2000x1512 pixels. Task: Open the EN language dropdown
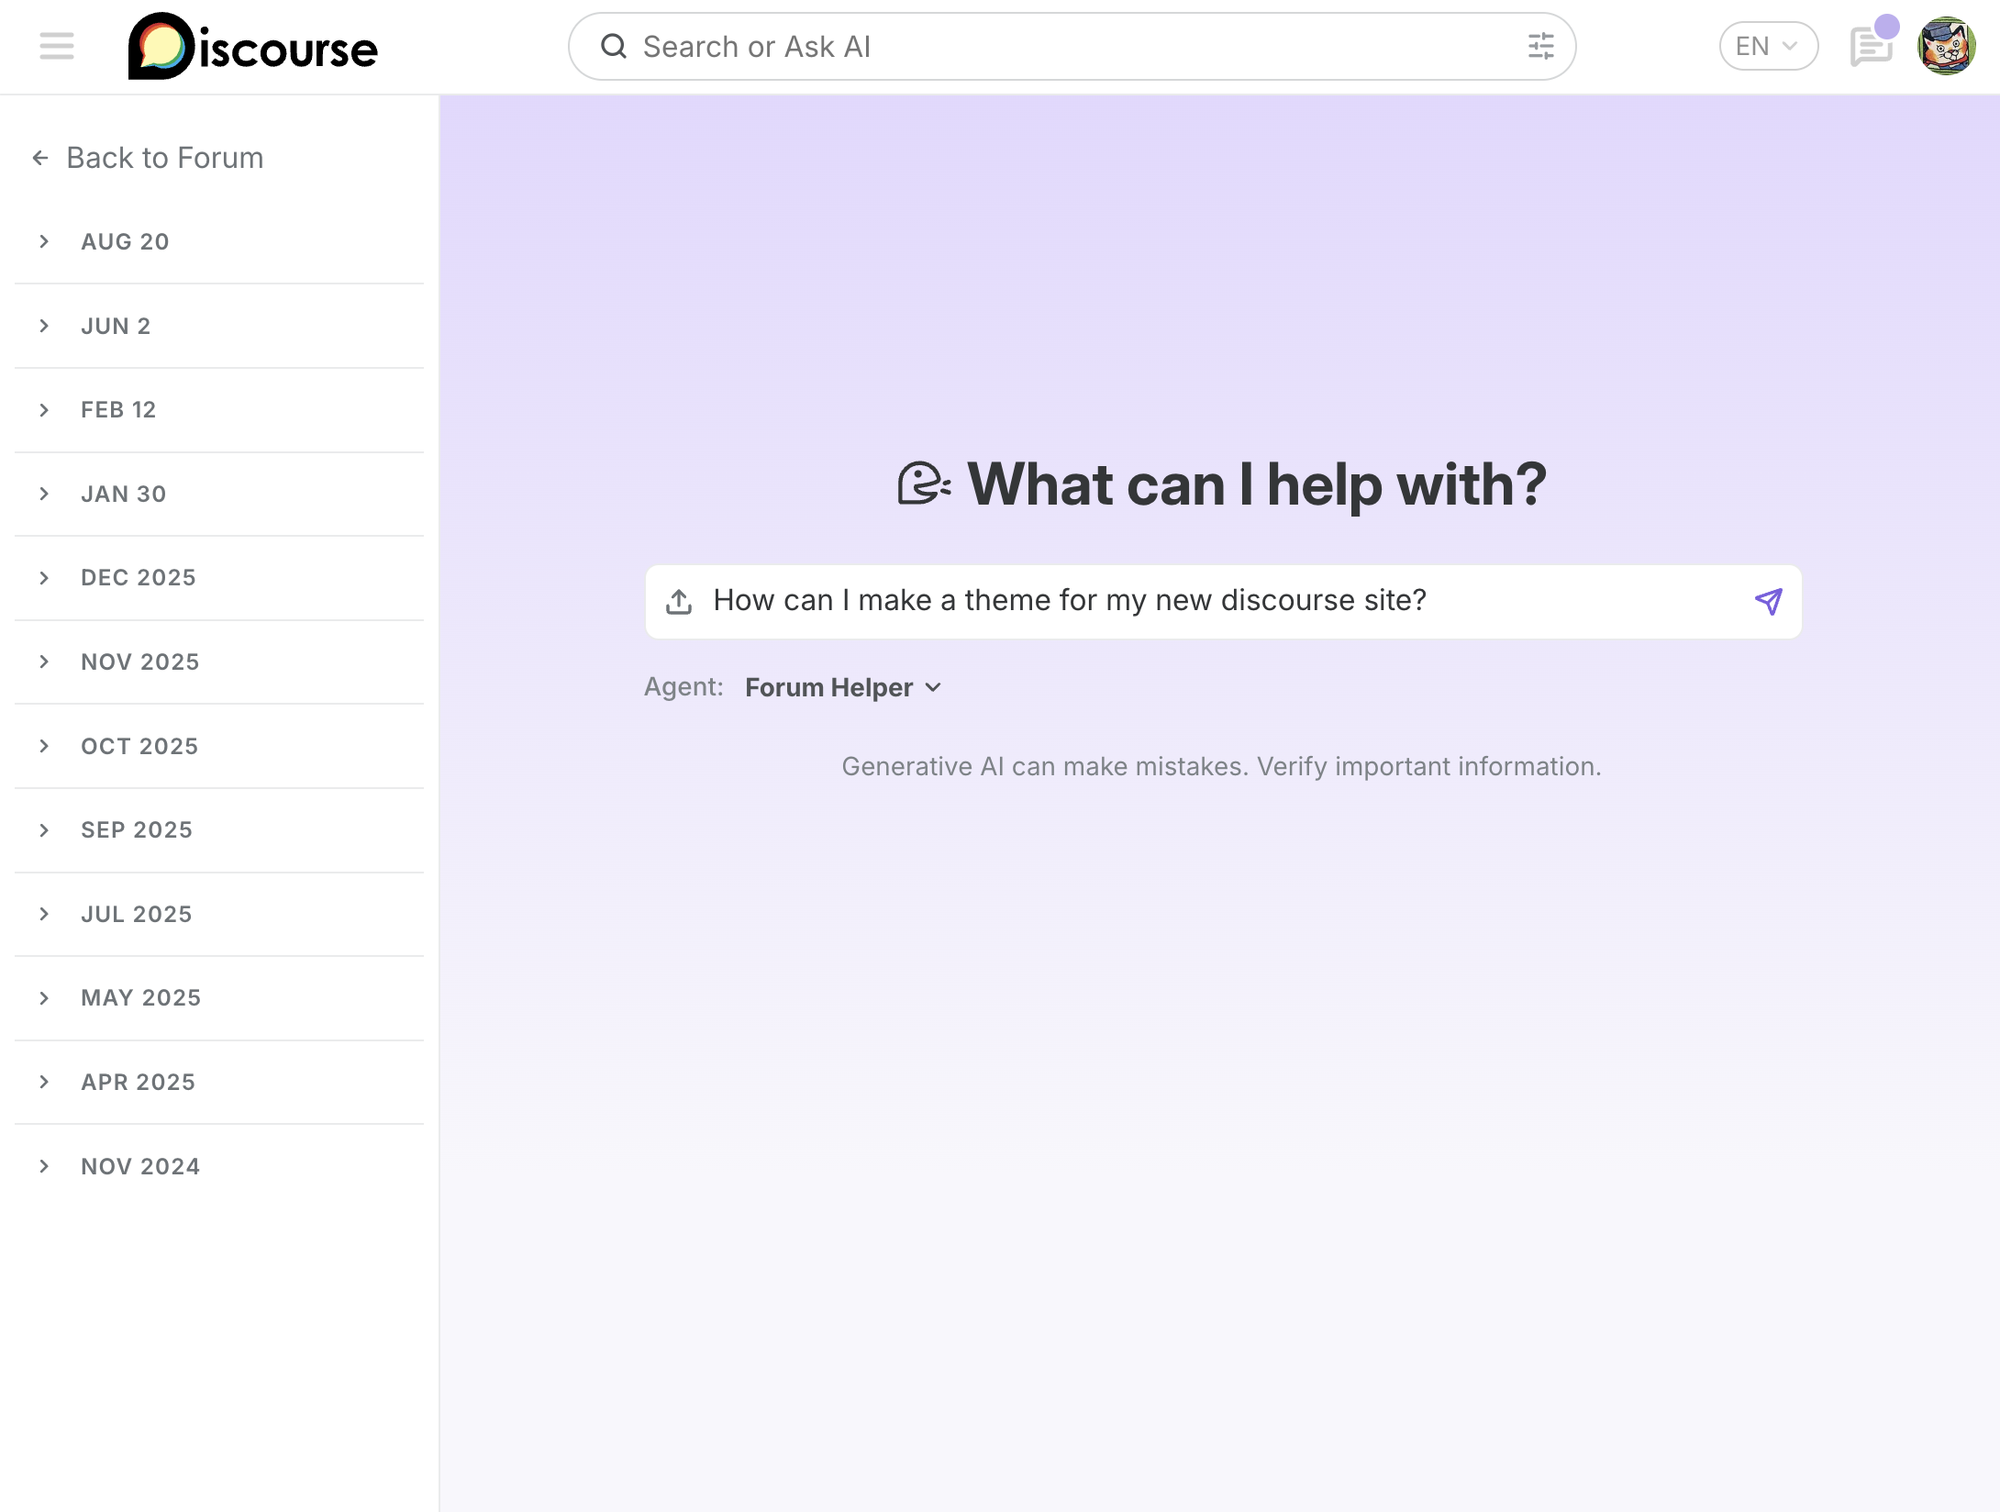coord(1768,46)
